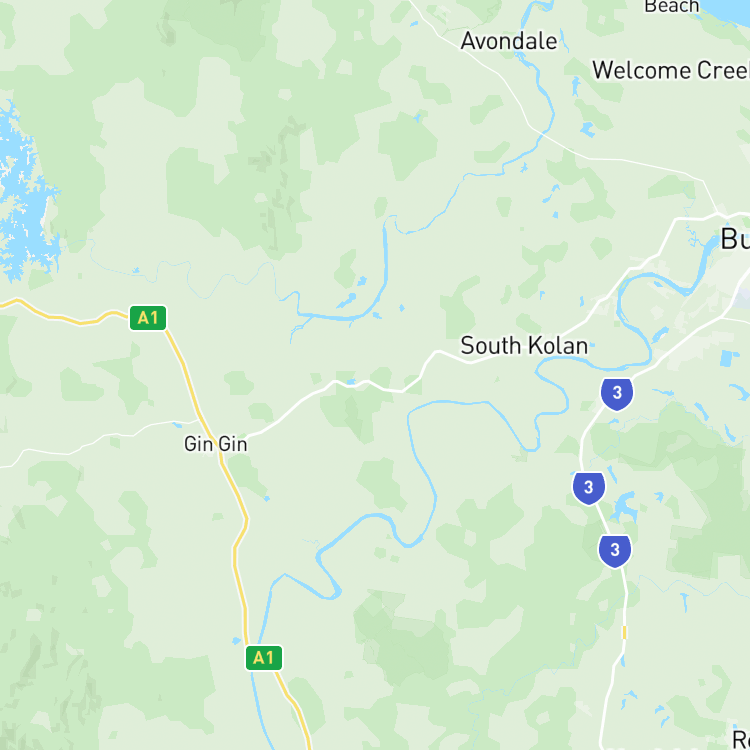Screen dimensions: 750x750
Task: Click the A1 shield south of Gin Gin
Action: [264, 658]
